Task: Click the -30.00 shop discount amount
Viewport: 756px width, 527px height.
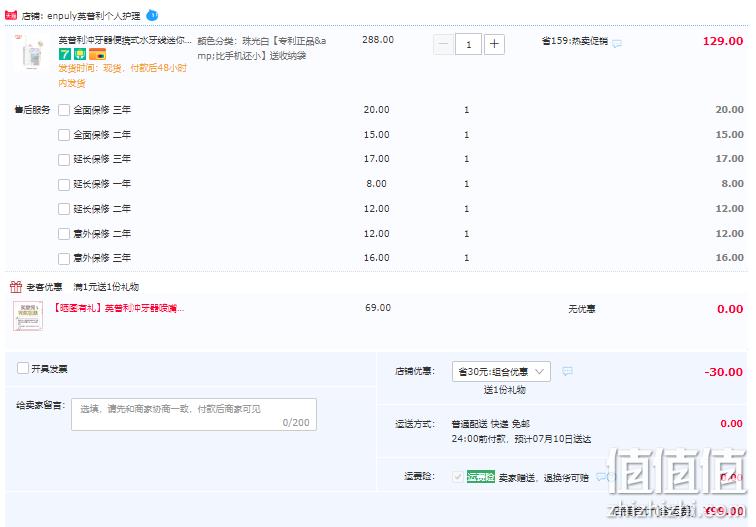Action: (723, 372)
